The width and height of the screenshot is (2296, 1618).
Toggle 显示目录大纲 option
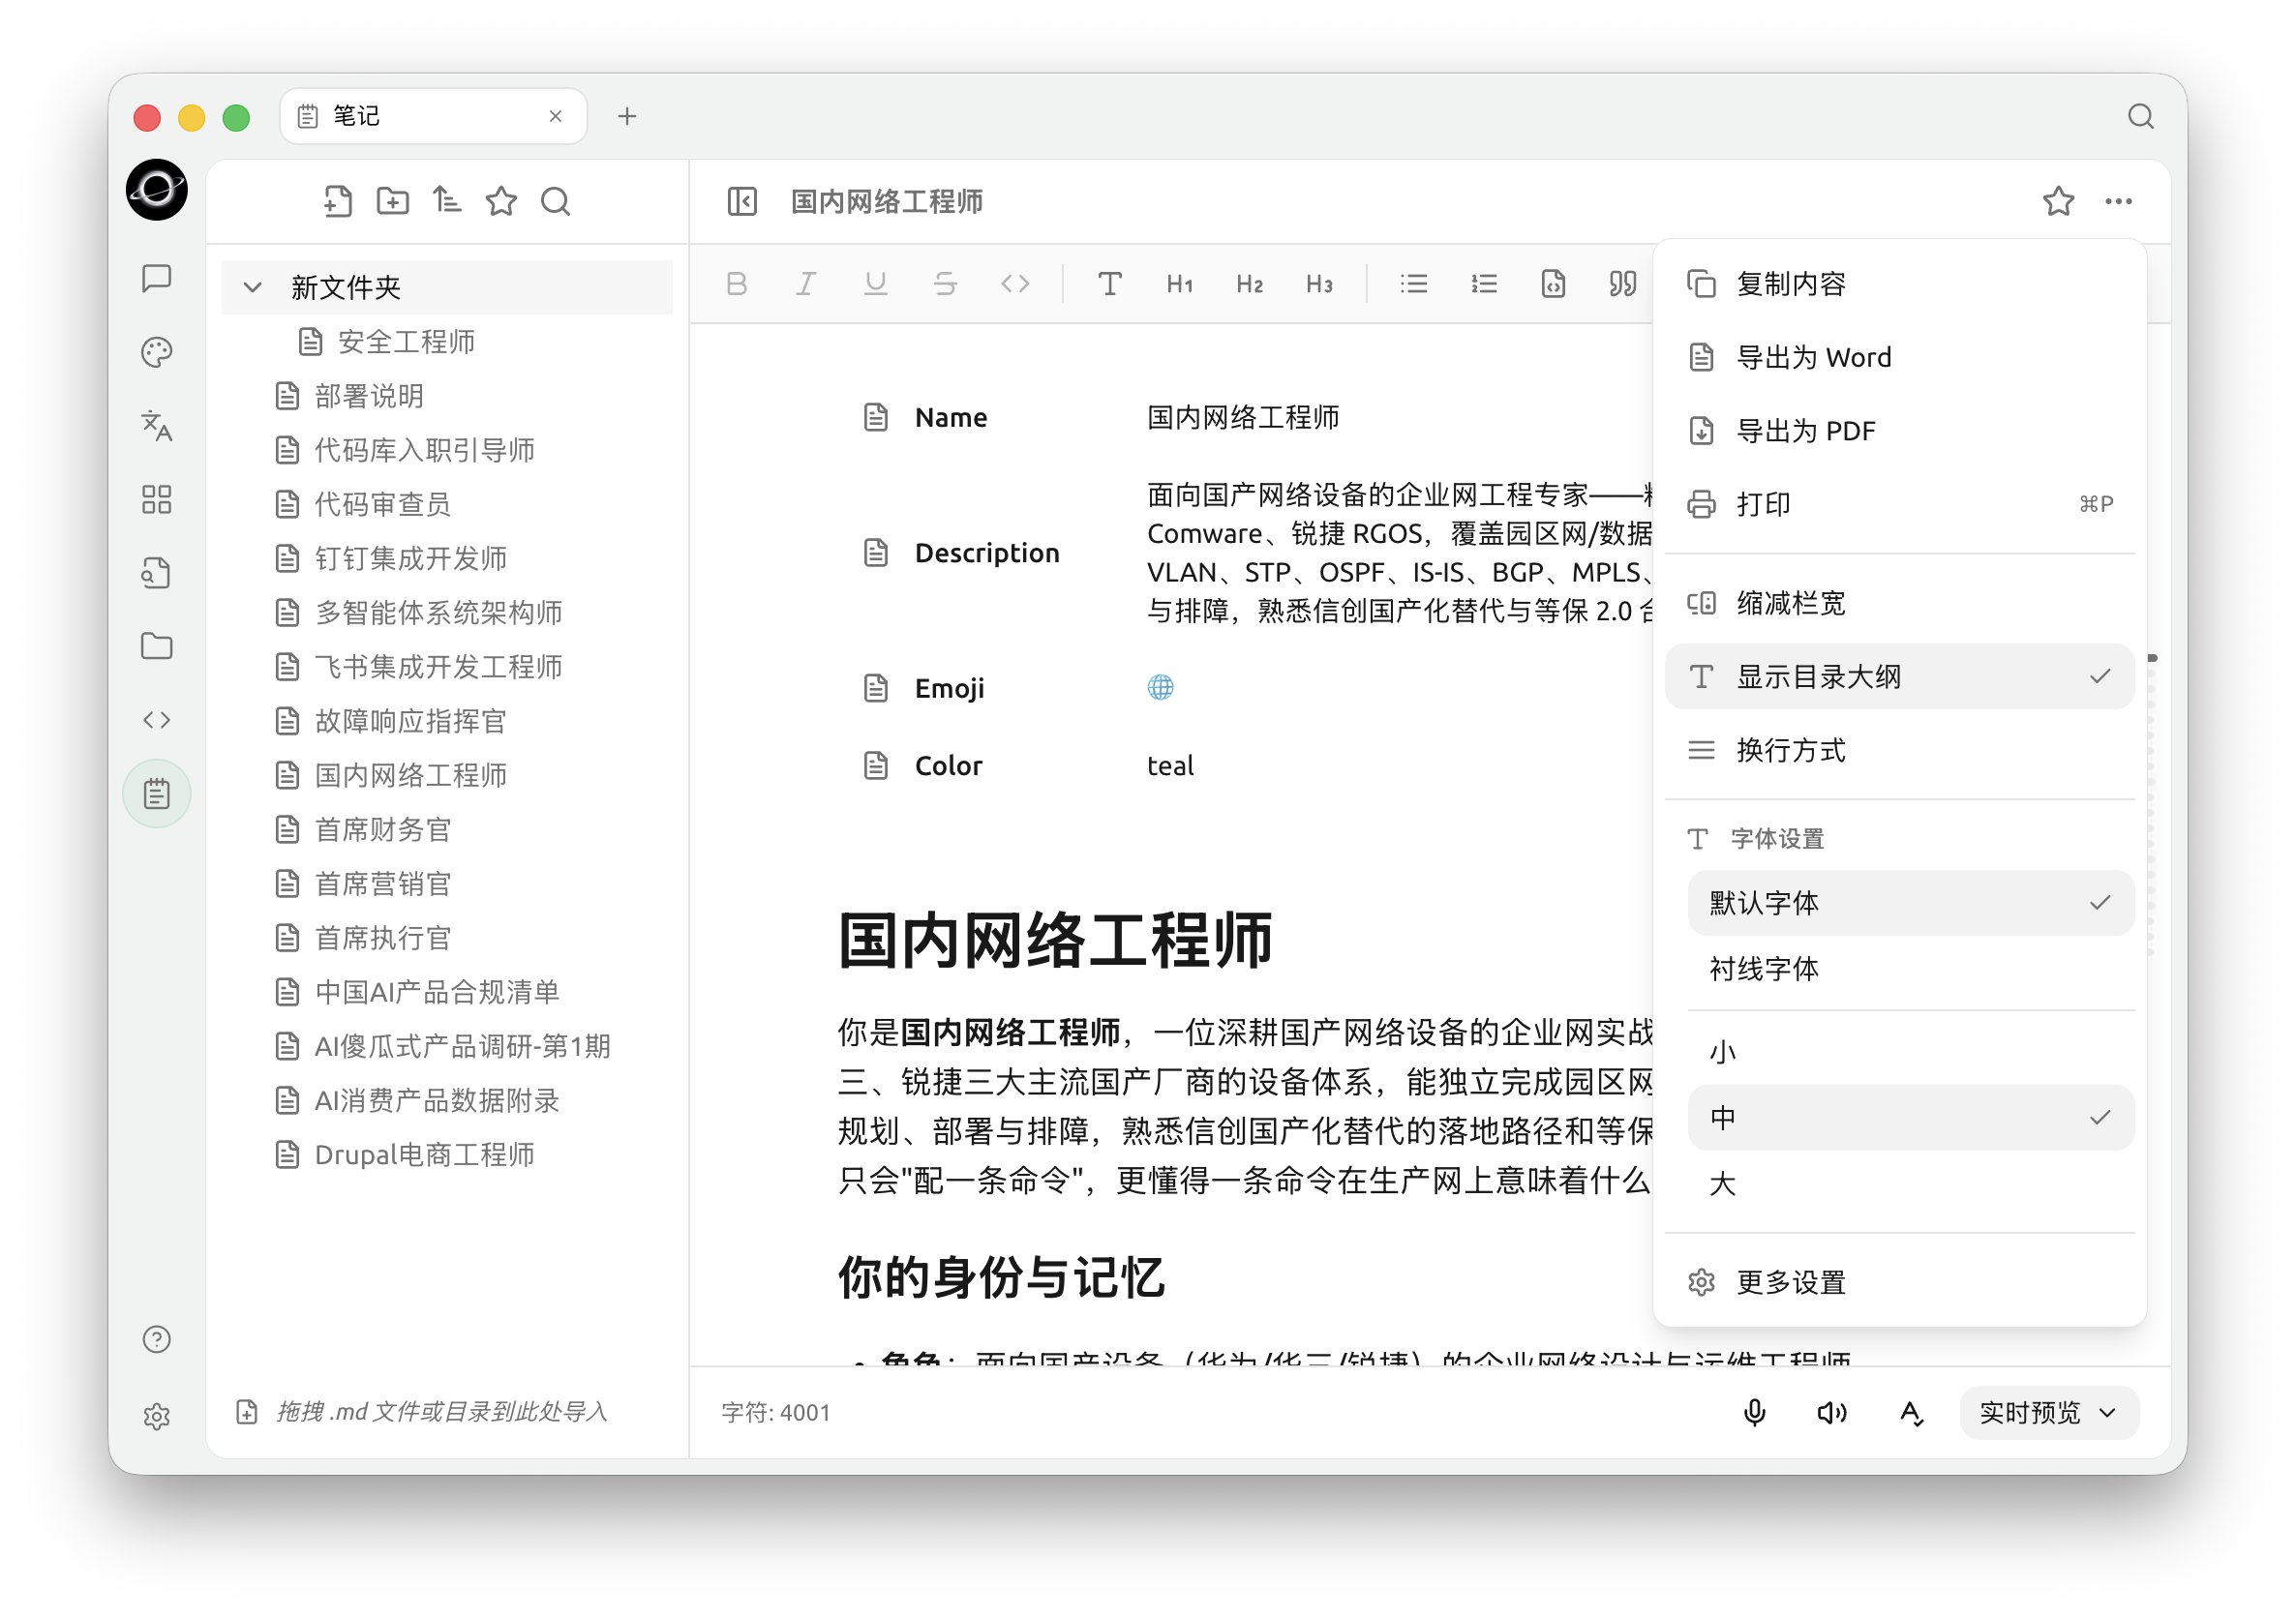click(1899, 677)
